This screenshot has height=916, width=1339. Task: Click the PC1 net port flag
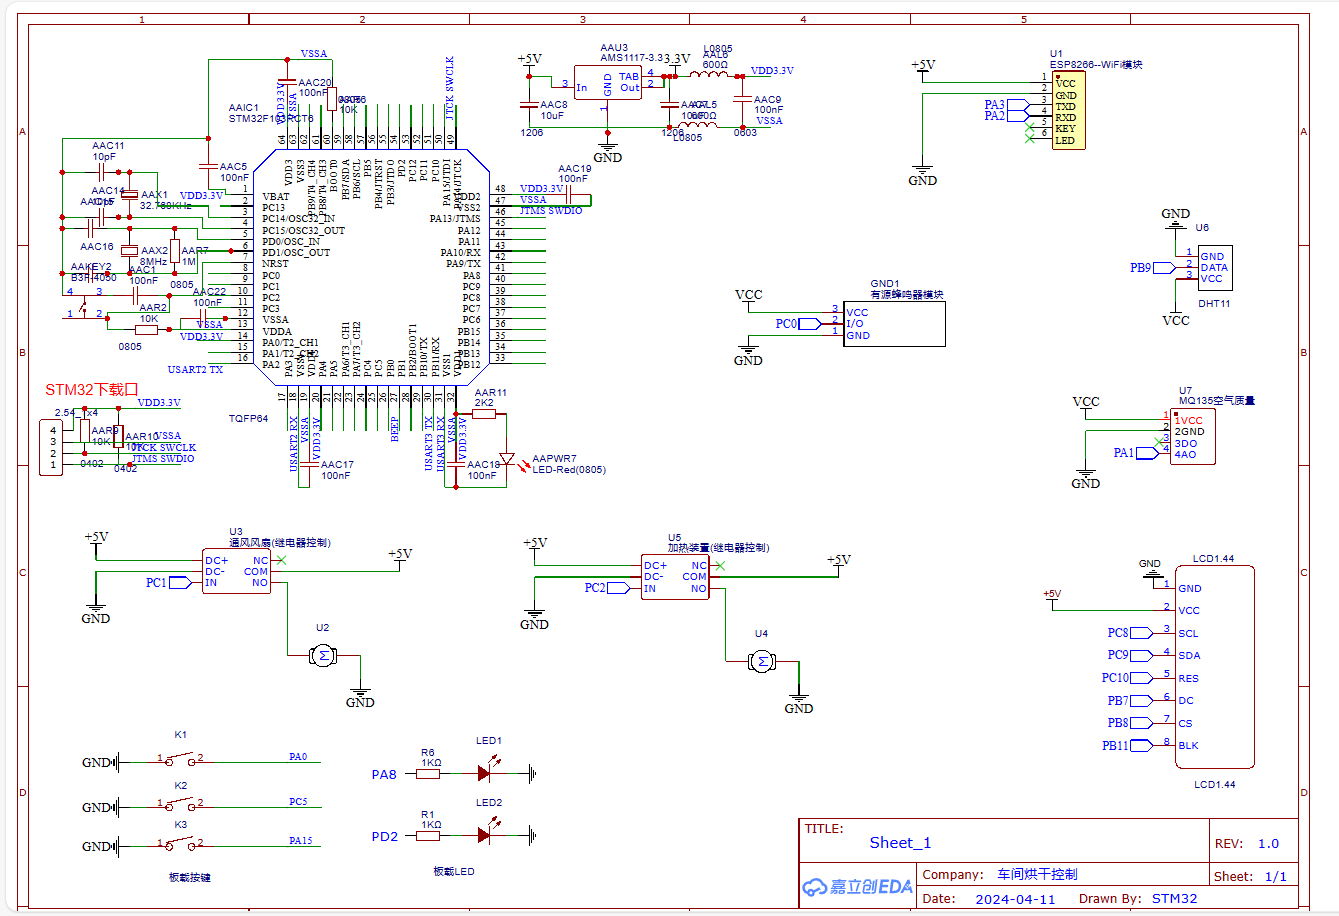(x=181, y=582)
